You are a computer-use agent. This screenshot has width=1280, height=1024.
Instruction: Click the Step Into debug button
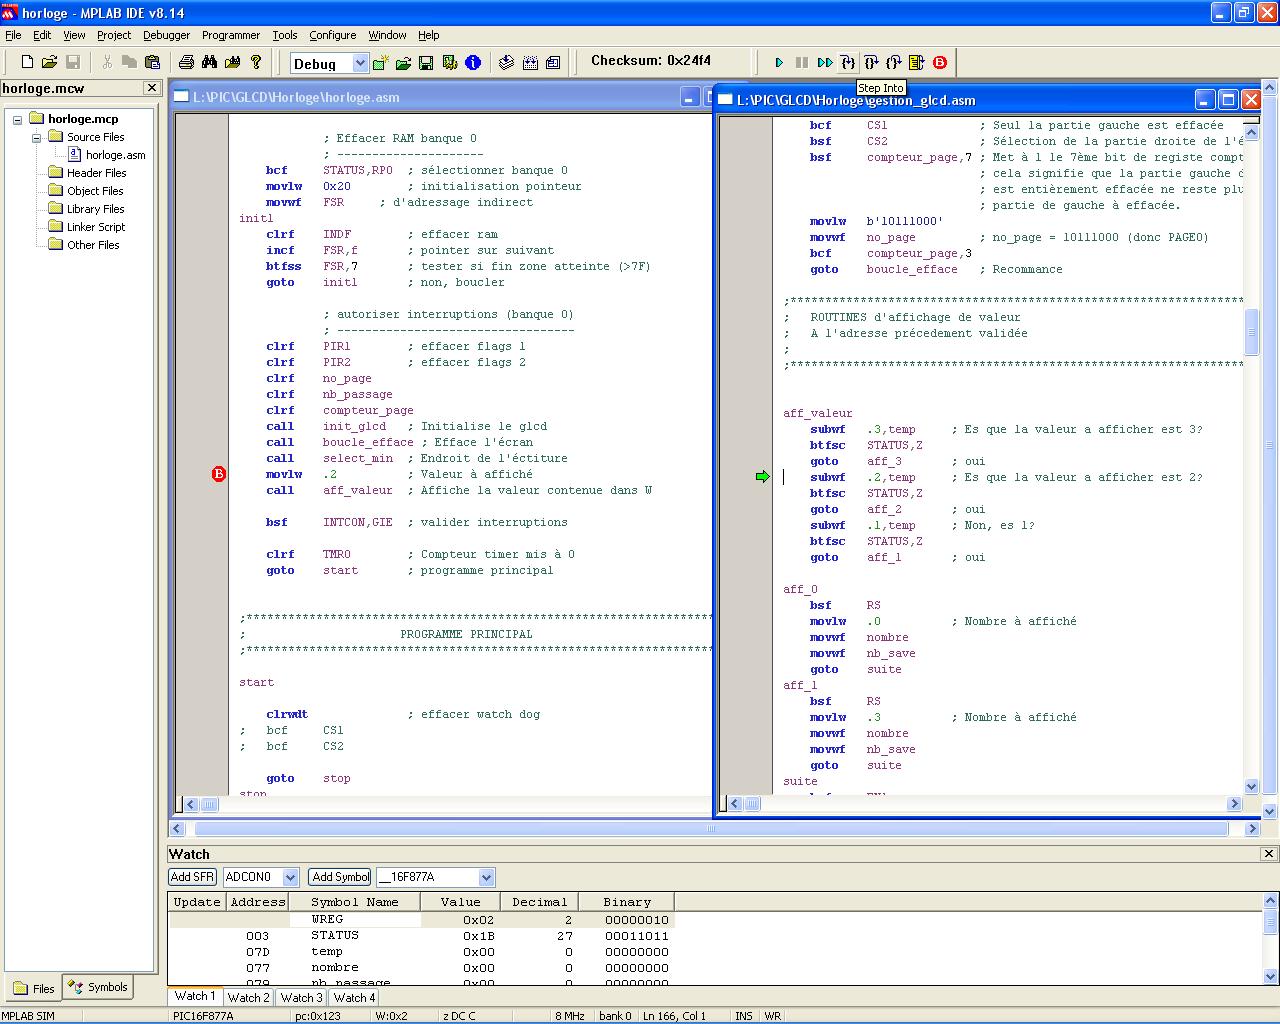tap(848, 63)
